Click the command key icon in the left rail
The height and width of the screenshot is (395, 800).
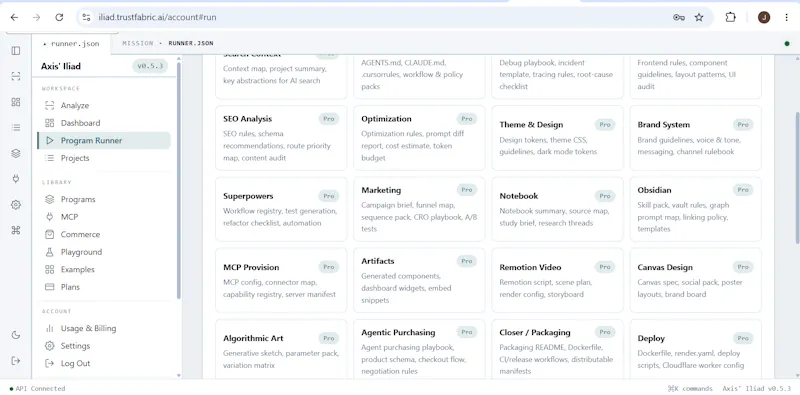(16, 230)
